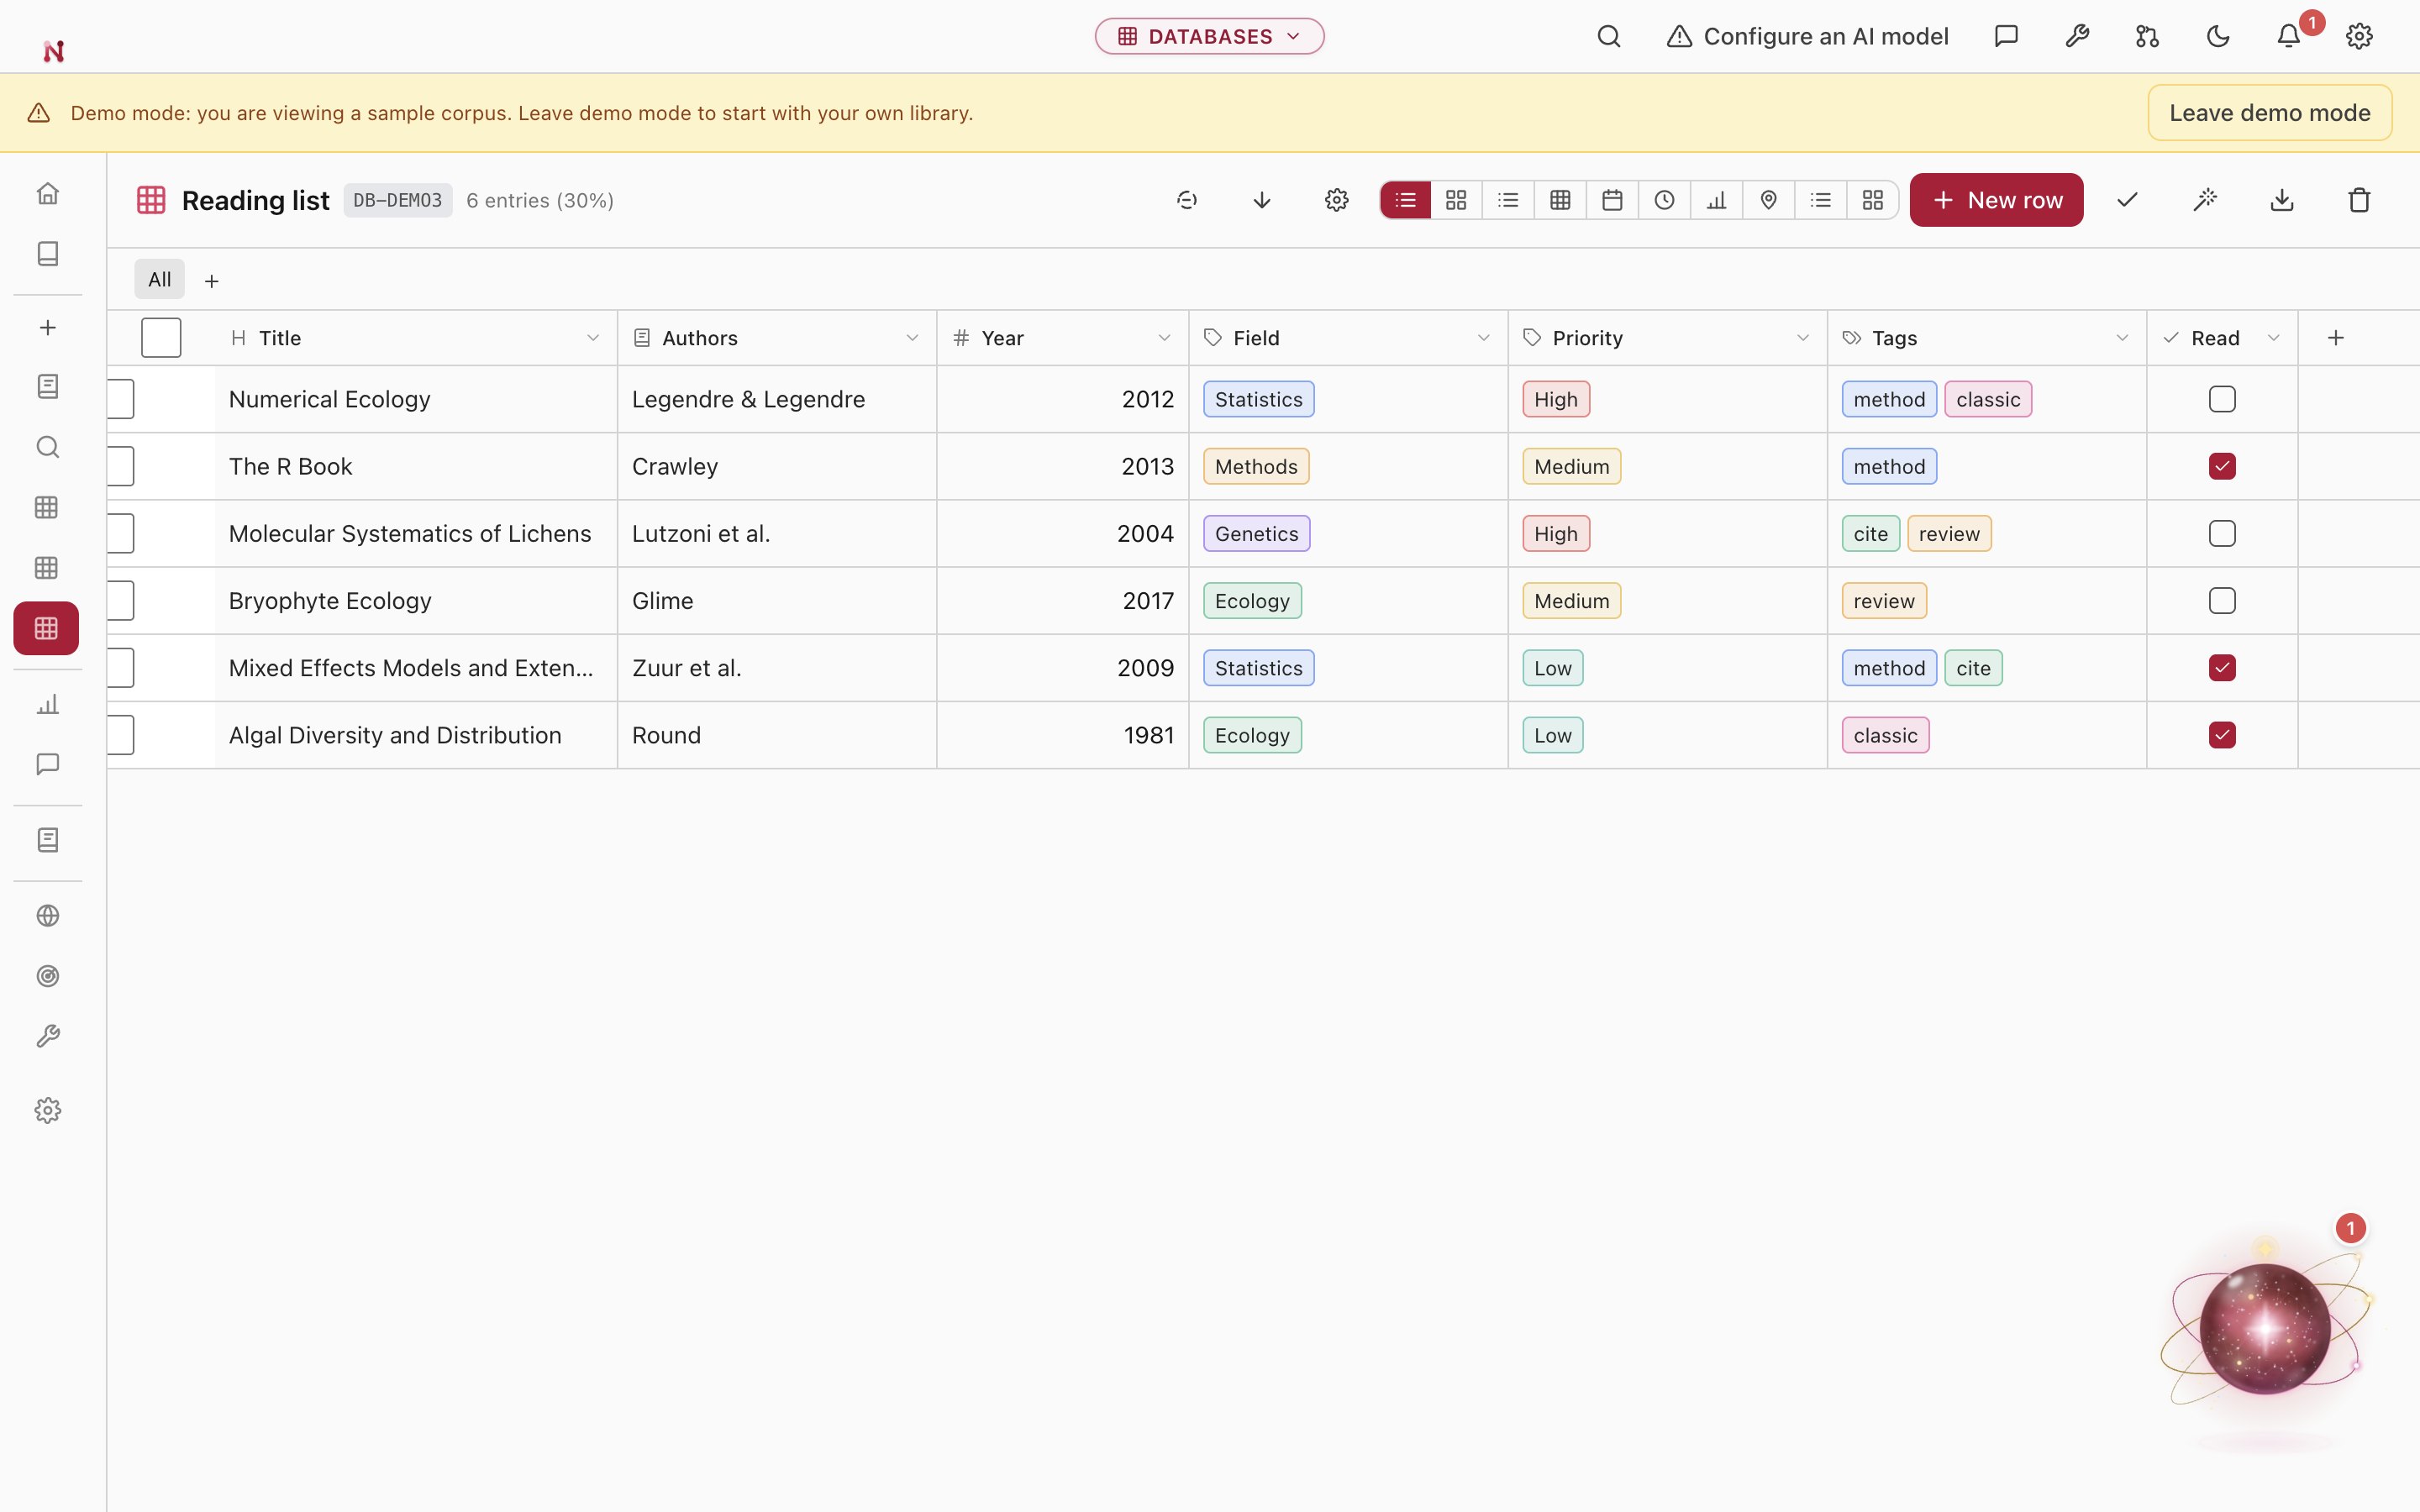This screenshot has width=2420, height=1512.
Task: Click the magic wand icon
Action: point(2204,200)
